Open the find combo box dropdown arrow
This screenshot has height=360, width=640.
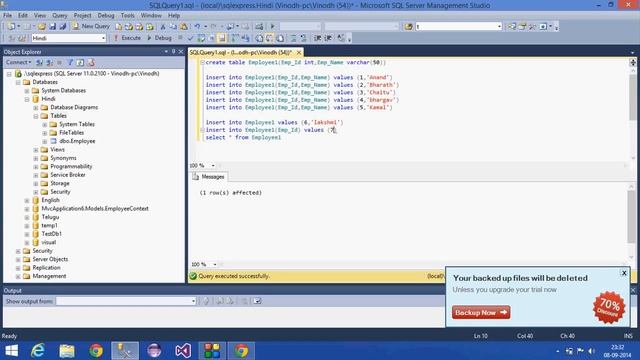tap(499, 27)
